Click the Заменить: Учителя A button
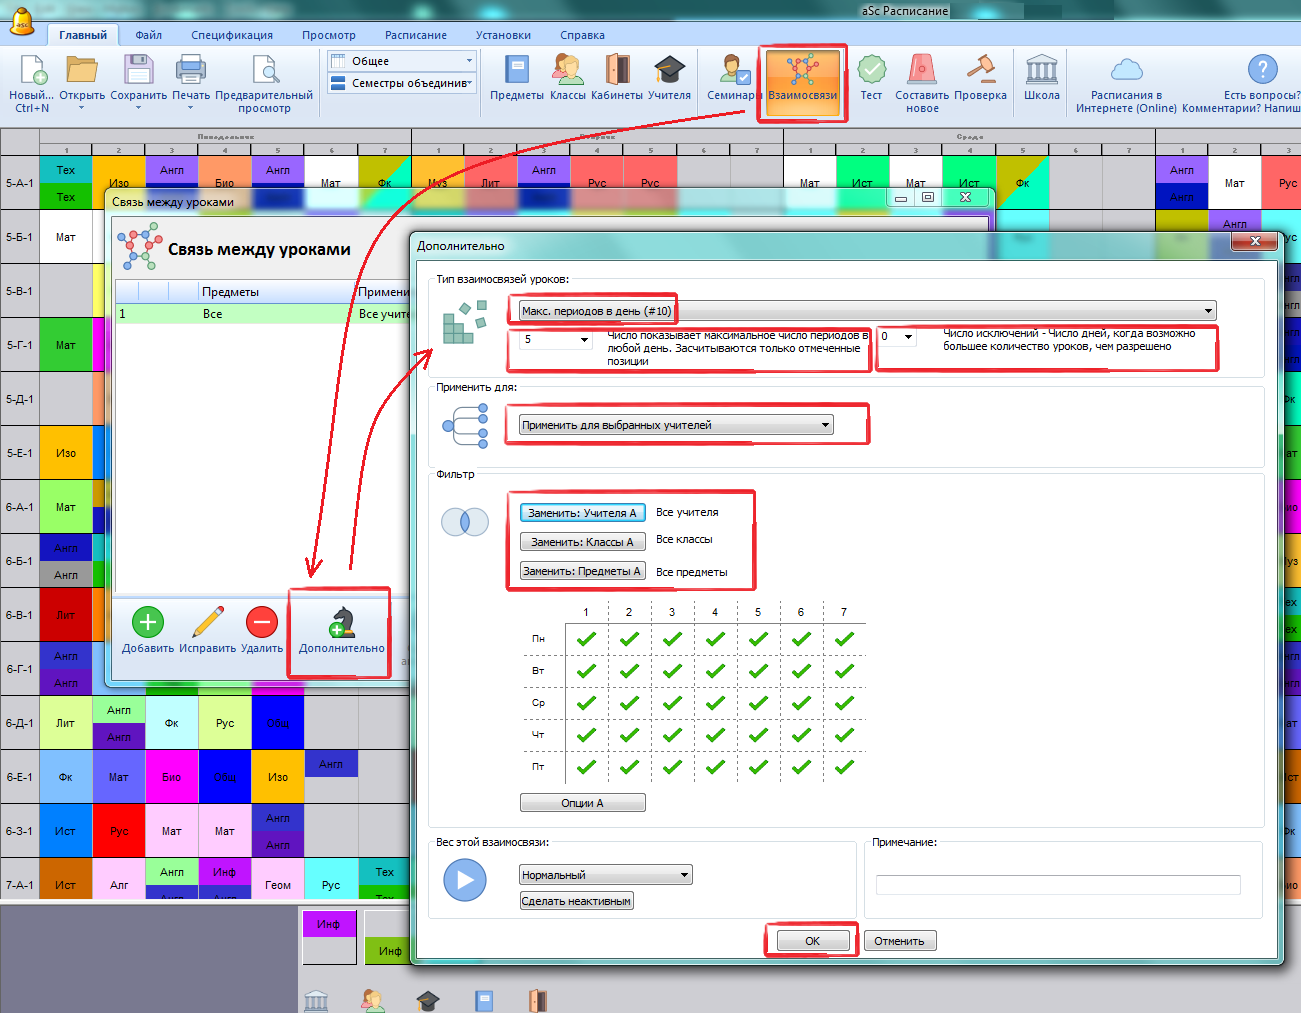The height and width of the screenshot is (1013, 1301). coord(582,513)
